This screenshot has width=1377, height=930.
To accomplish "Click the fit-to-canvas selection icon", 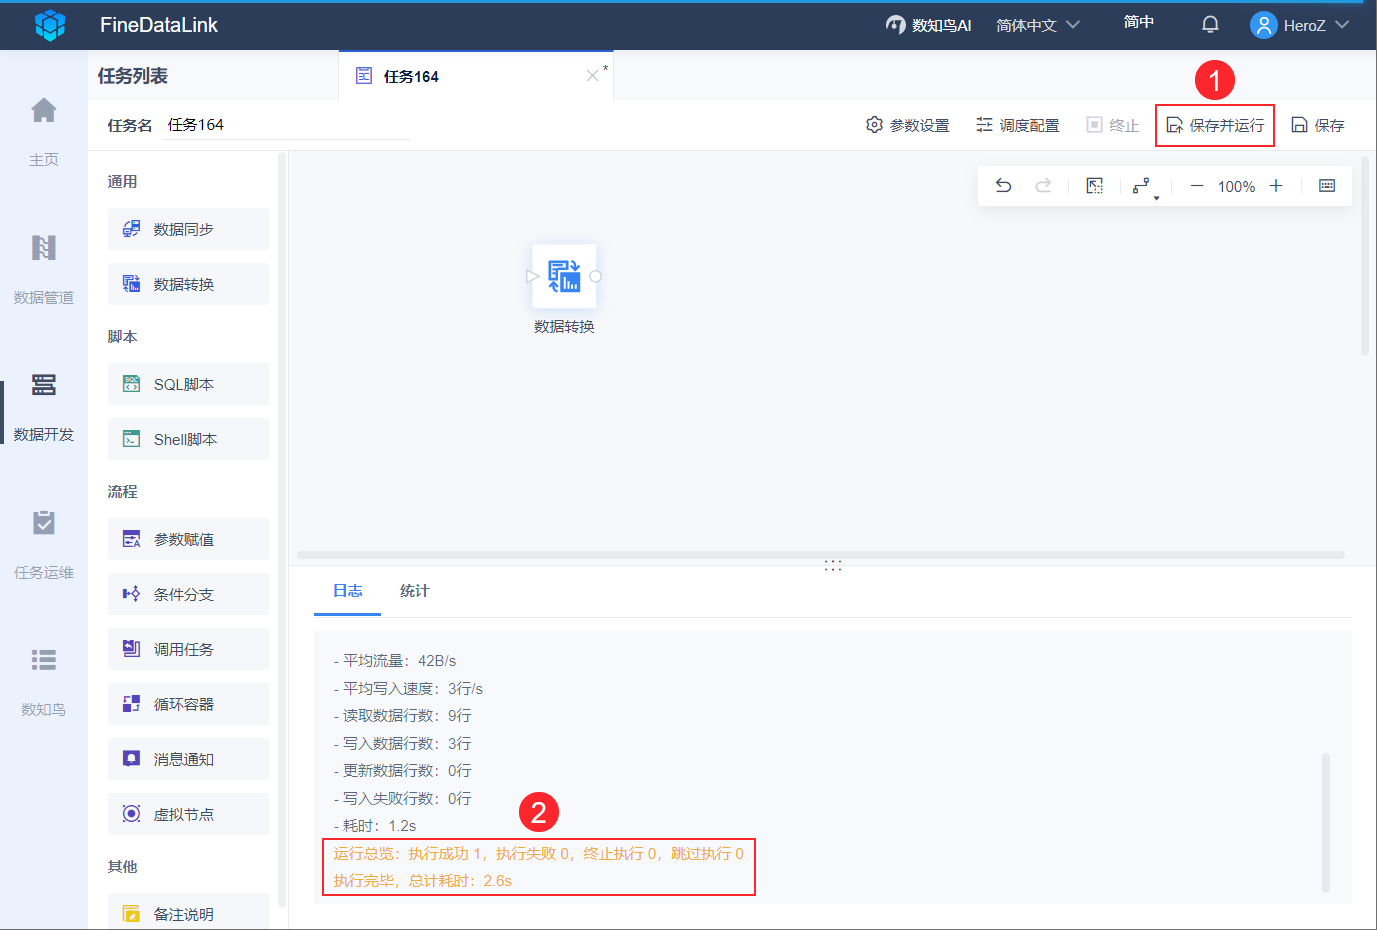I will pyautogui.click(x=1095, y=186).
